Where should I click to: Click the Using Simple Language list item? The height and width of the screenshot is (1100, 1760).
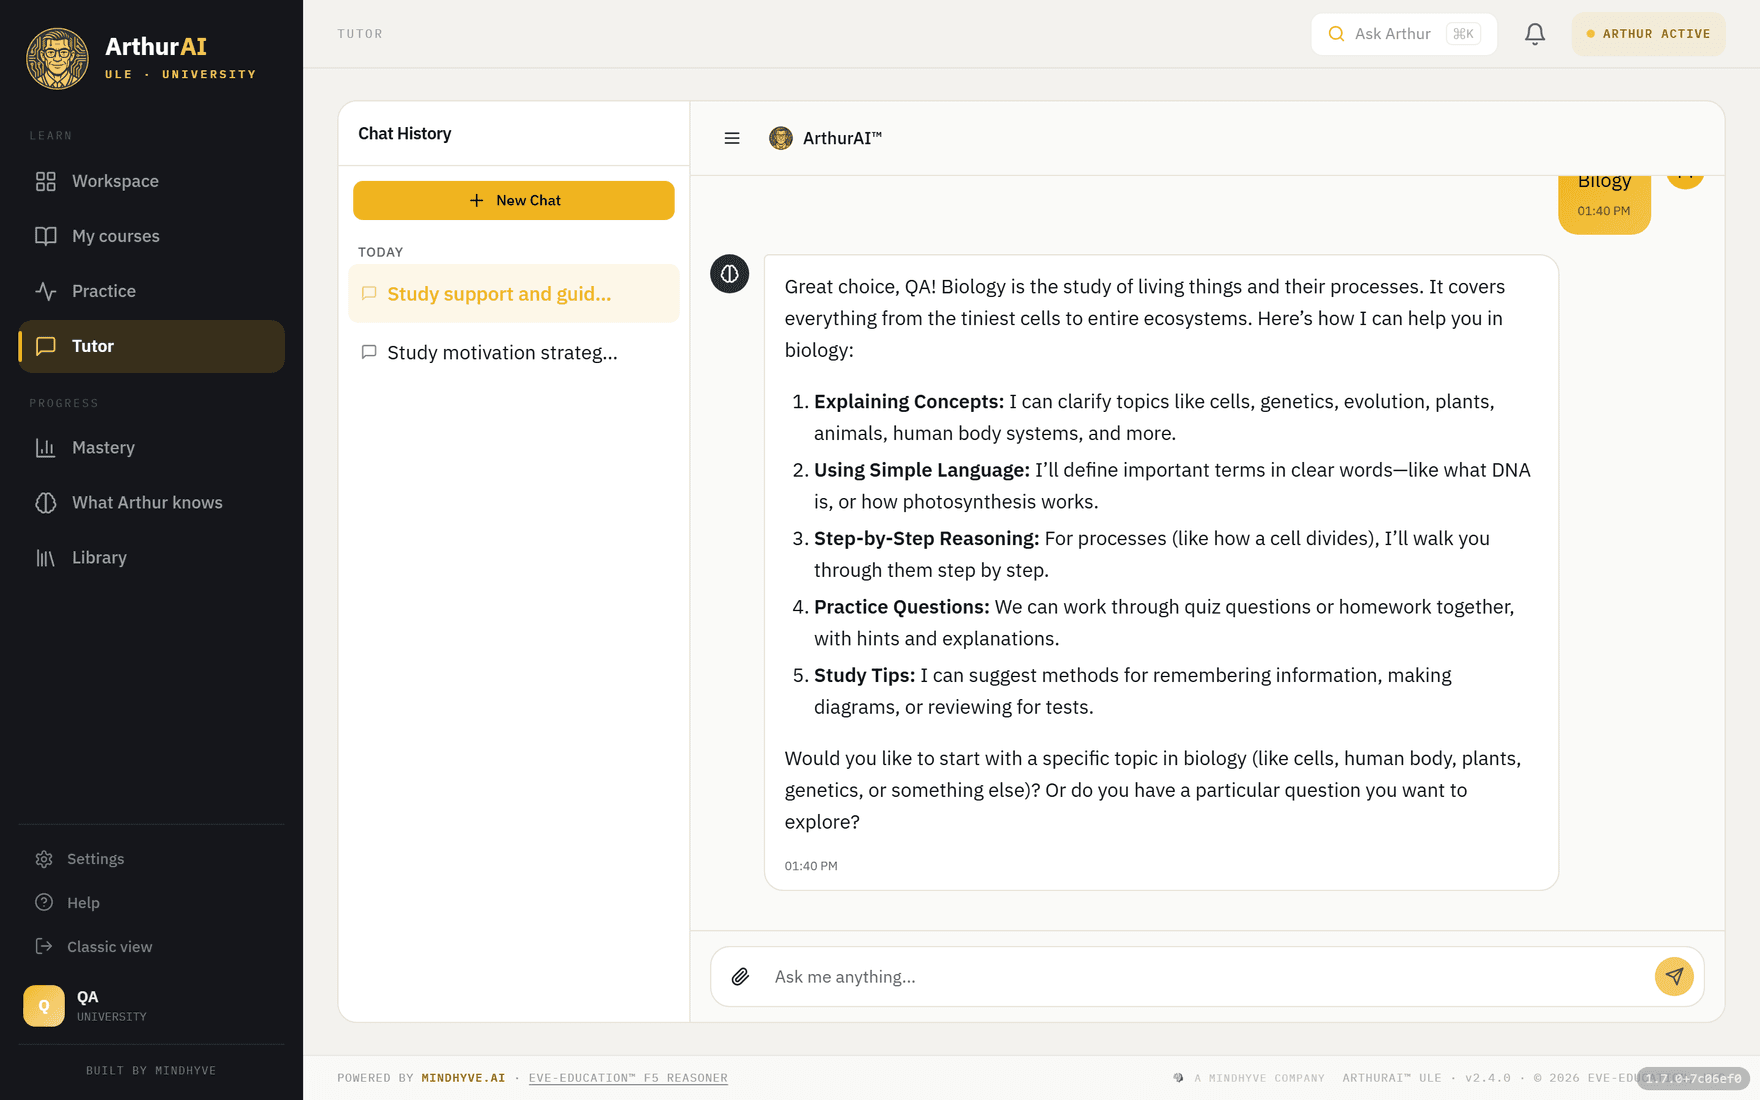pos(1172,485)
